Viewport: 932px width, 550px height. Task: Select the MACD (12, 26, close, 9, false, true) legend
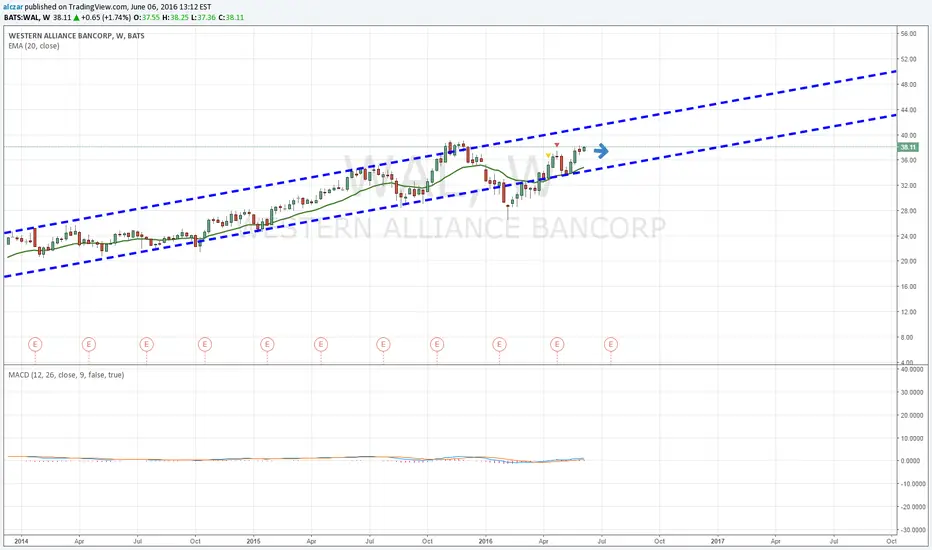click(66, 375)
